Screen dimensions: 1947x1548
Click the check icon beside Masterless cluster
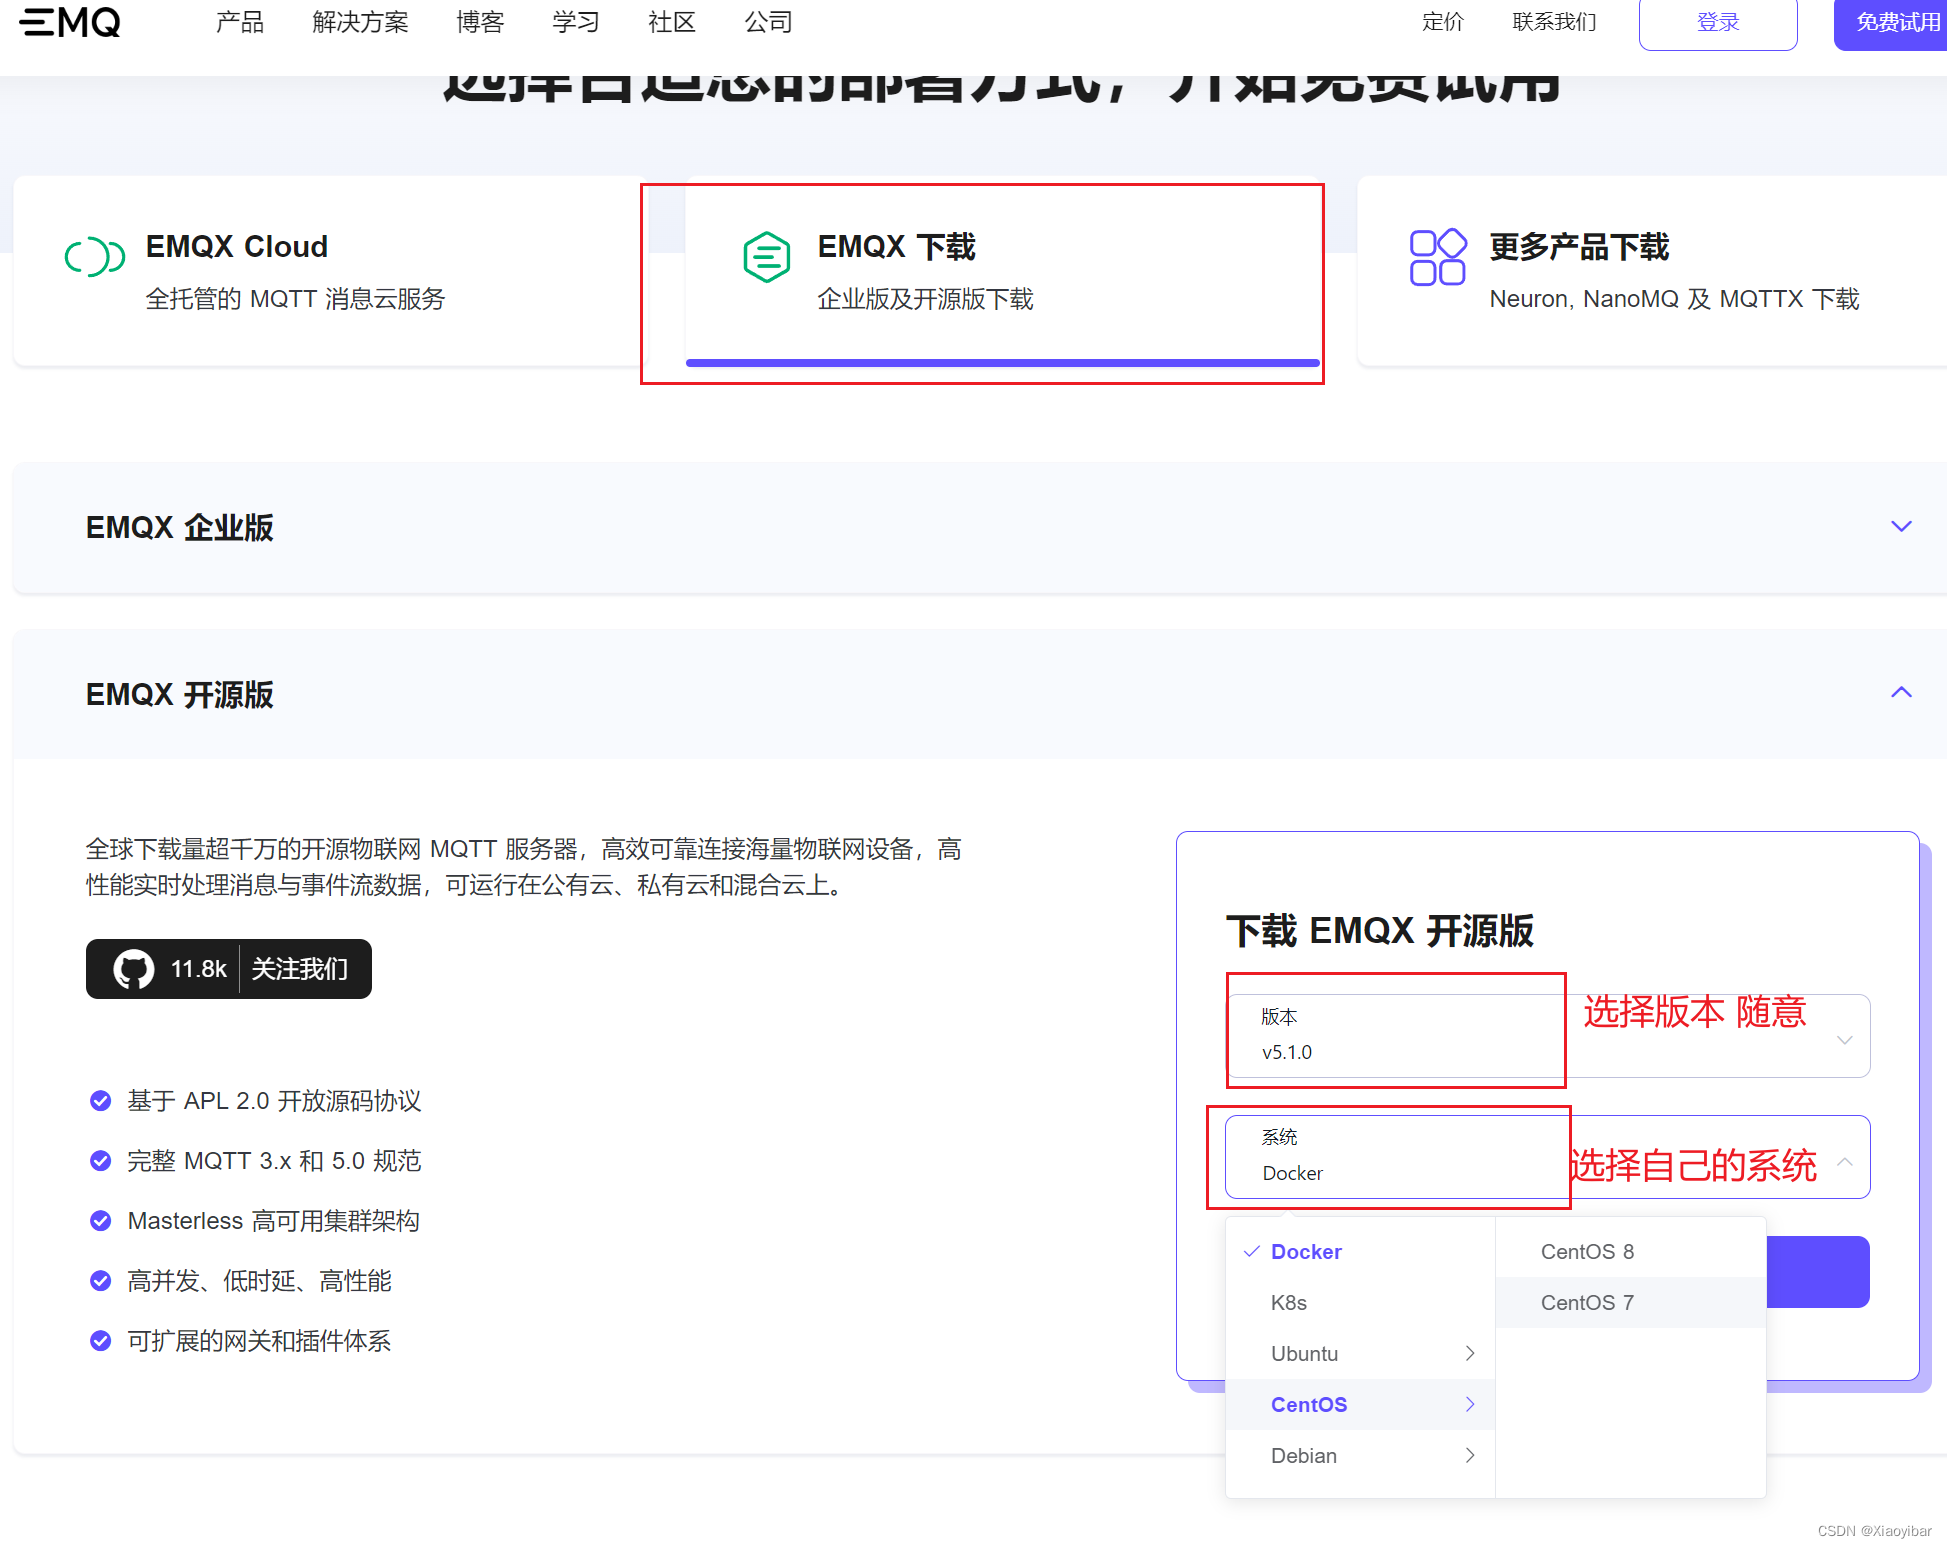pyautogui.click(x=101, y=1221)
